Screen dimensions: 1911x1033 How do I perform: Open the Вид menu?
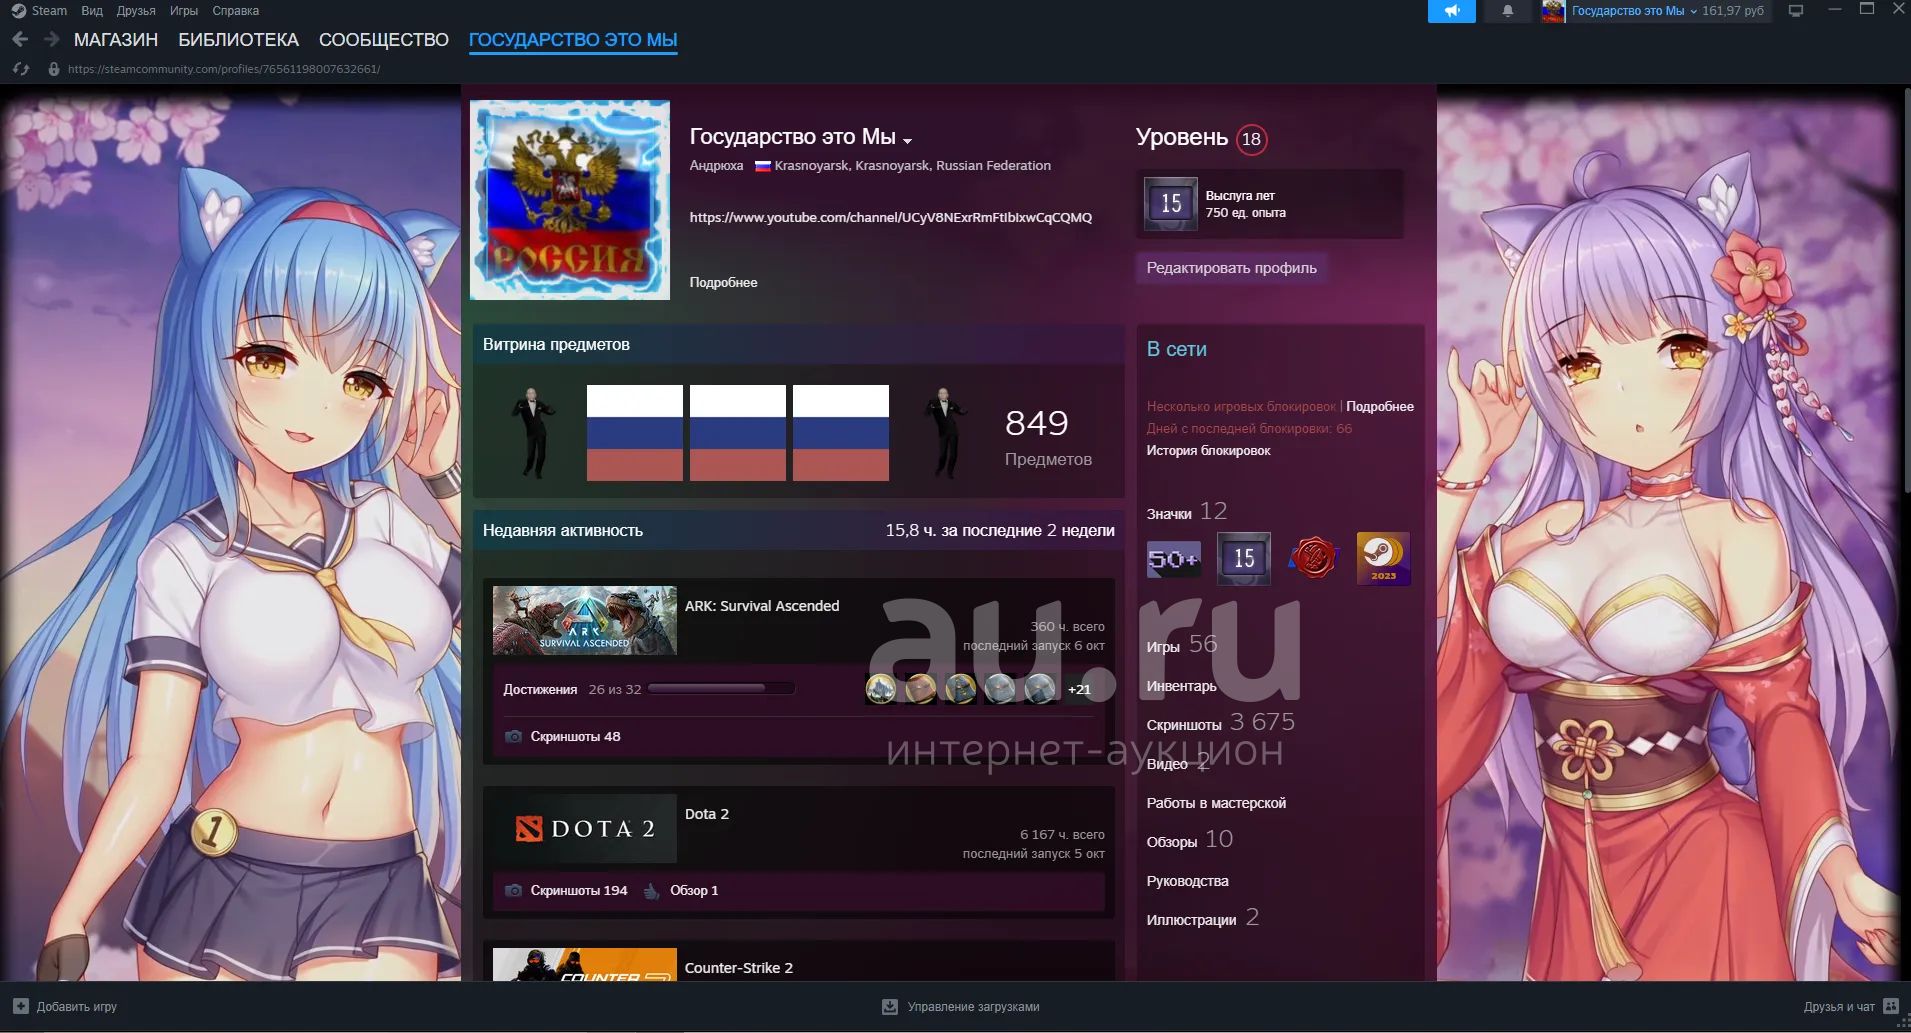point(92,11)
